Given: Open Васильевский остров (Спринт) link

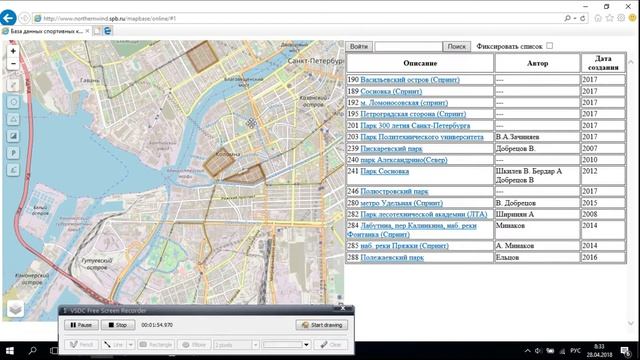Looking at the screenshot, I should 410,80.
